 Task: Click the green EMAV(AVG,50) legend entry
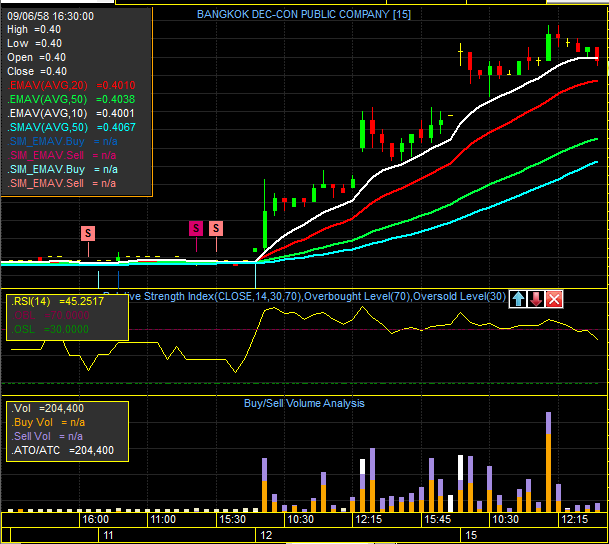pos(71,99)
